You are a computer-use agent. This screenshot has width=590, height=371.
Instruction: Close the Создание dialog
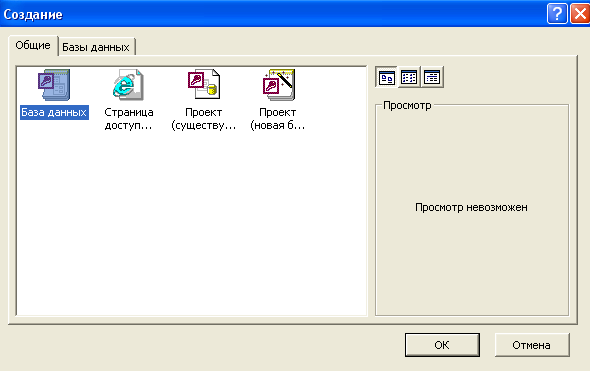pyautogui.click(x=580, y=14)
